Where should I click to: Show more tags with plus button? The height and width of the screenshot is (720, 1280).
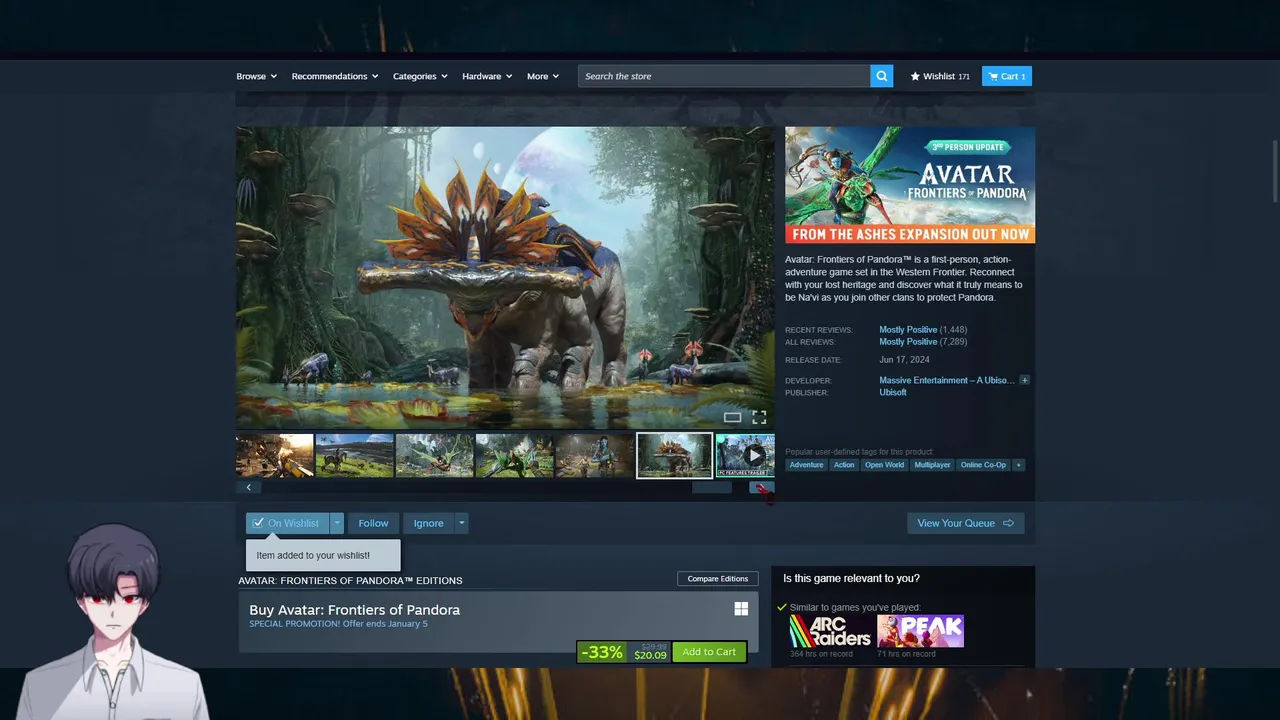[1019, 465]
